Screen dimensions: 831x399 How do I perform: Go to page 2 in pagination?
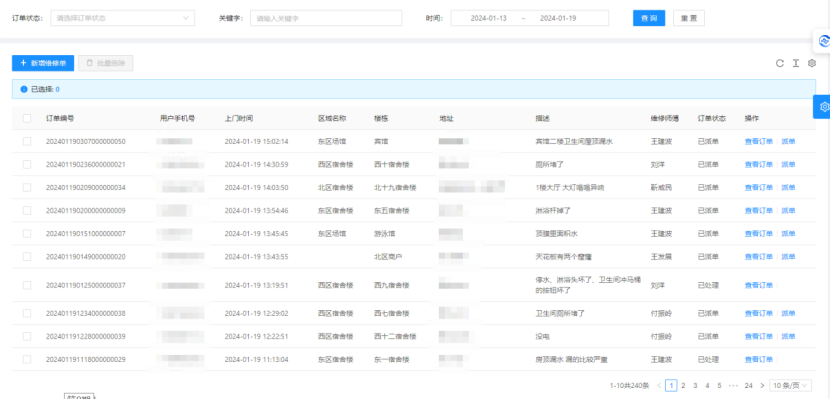[x=684, y=386]
